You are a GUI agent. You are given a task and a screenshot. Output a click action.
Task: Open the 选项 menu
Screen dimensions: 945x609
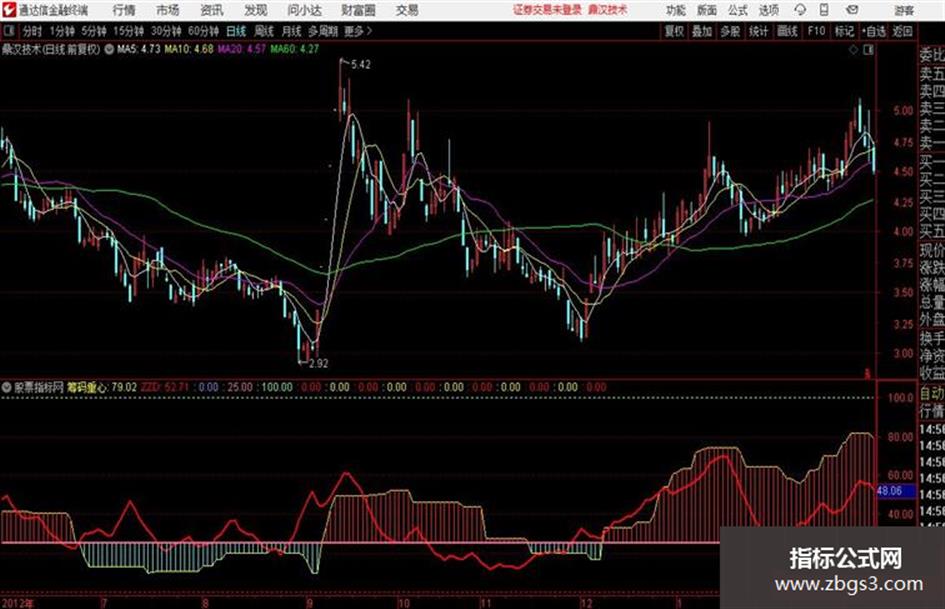[768, 10]
